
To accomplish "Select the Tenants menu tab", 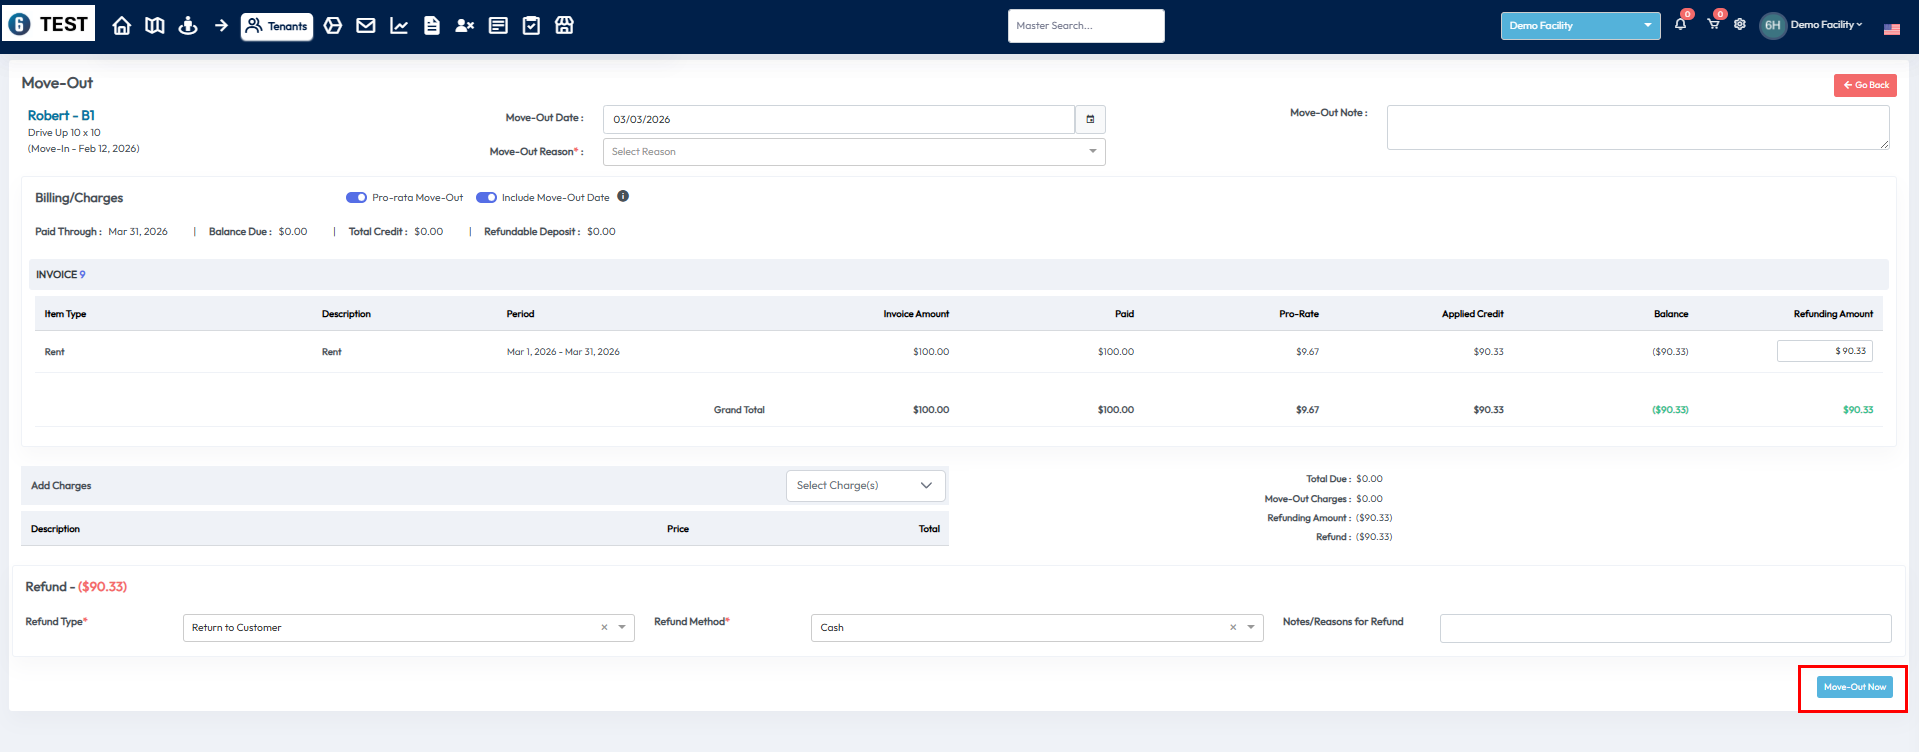I will 277,26.
